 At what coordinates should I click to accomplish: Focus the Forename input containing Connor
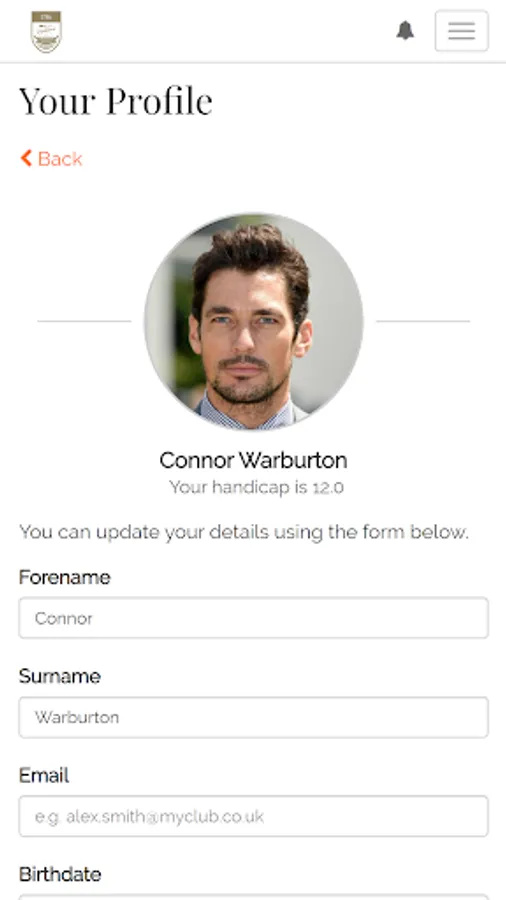254,618
